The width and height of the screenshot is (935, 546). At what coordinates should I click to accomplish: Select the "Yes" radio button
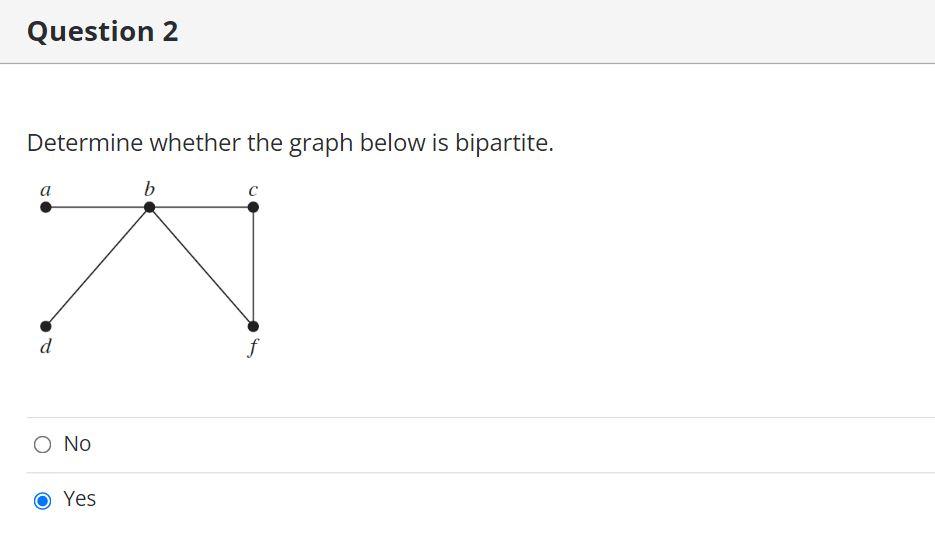pos(42,501)
